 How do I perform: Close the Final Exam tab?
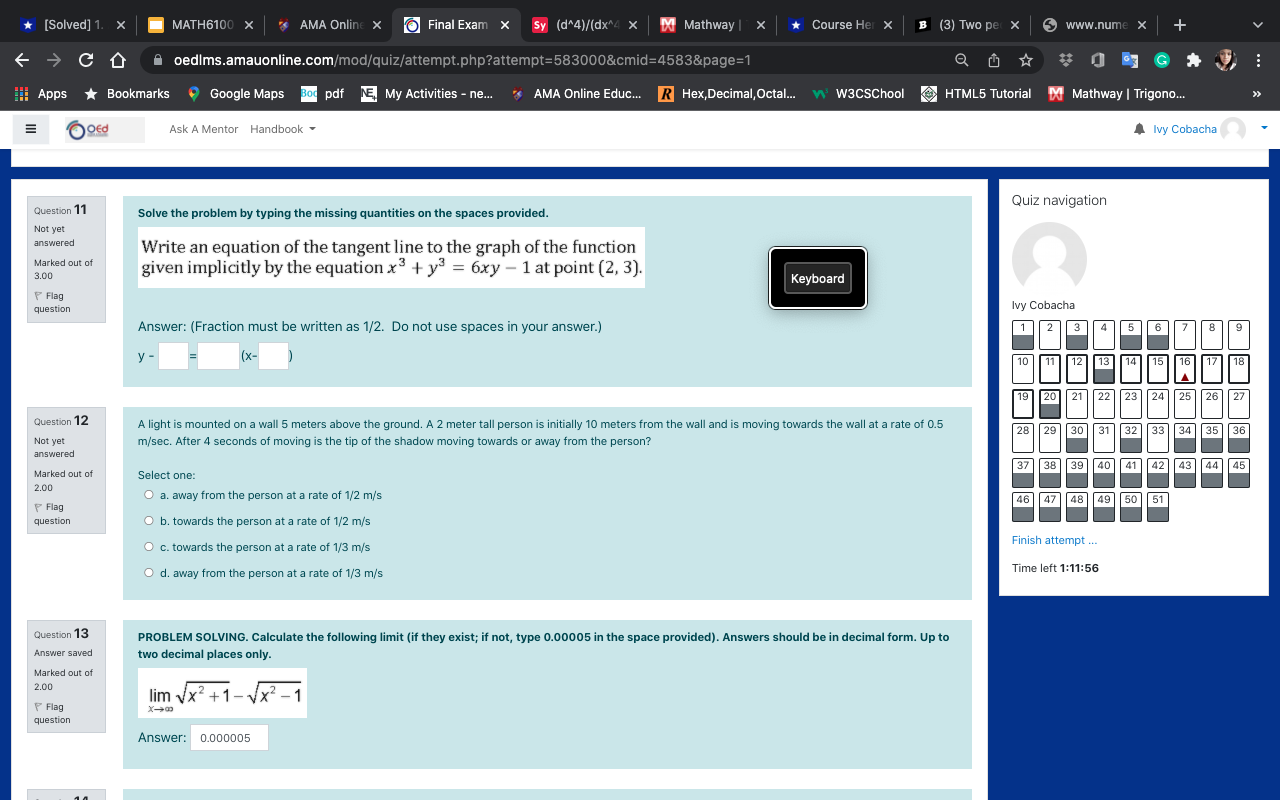coord(504,25)
